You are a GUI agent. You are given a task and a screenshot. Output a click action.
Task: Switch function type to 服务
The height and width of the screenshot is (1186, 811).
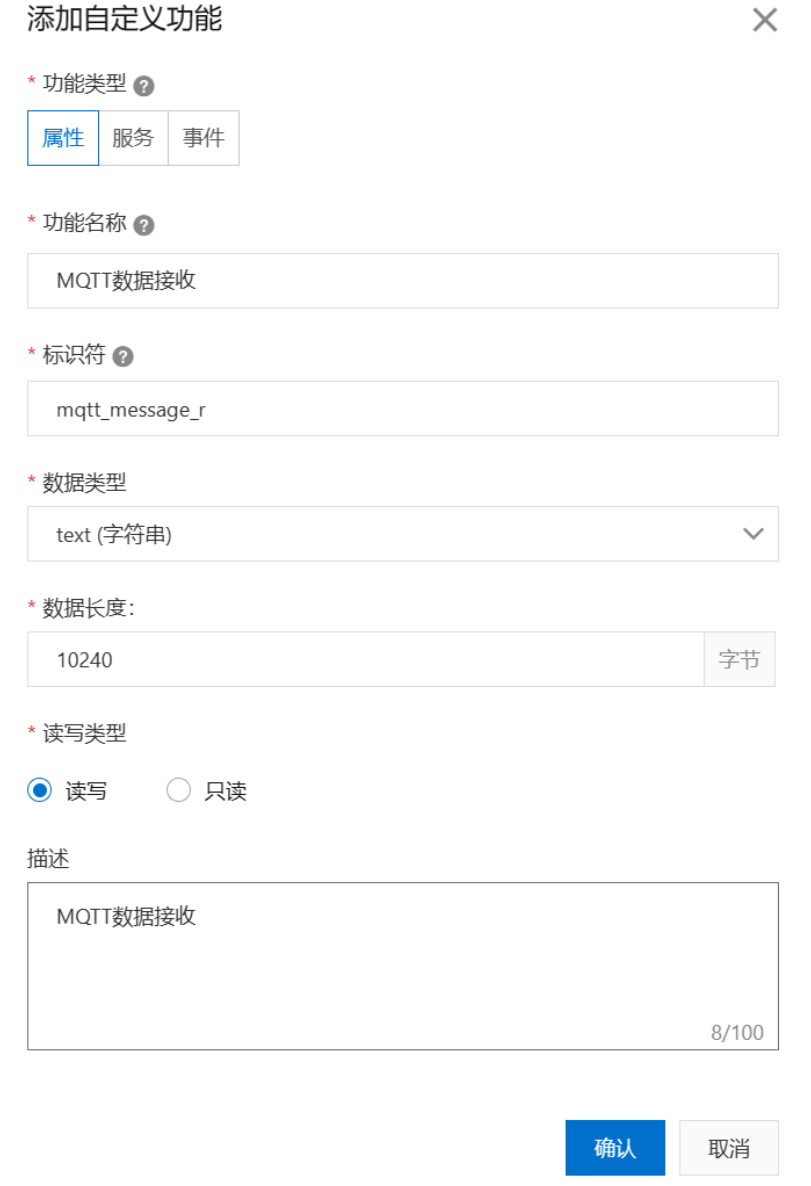133,138
